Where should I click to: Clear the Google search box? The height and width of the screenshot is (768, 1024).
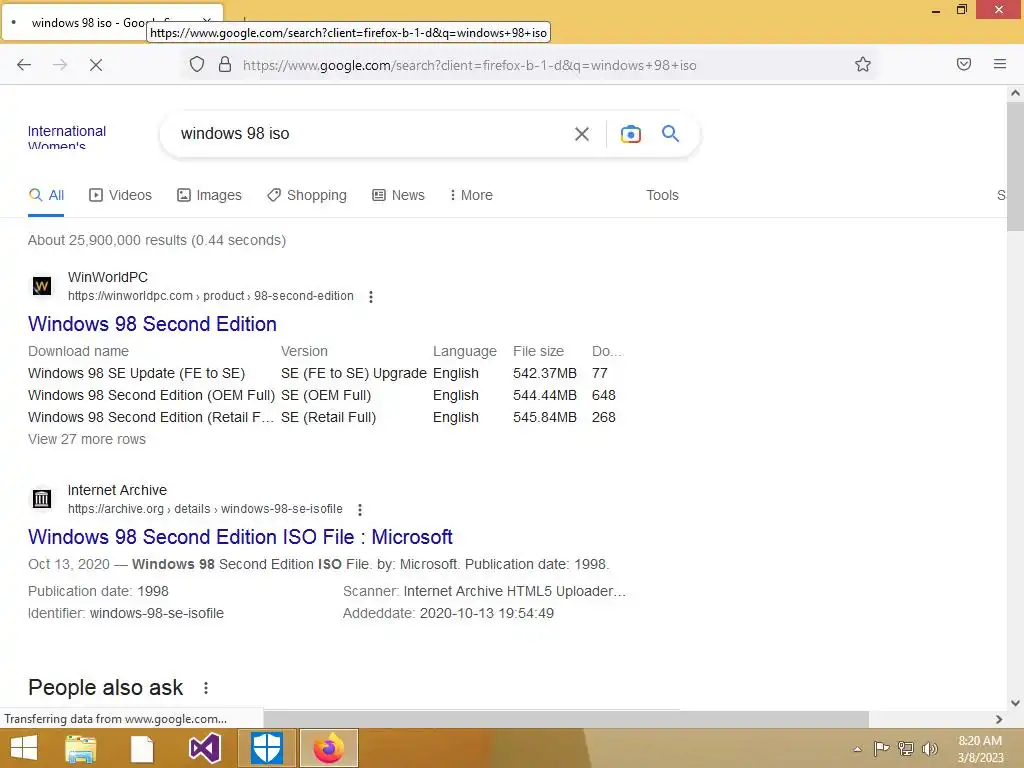[581, 134]
